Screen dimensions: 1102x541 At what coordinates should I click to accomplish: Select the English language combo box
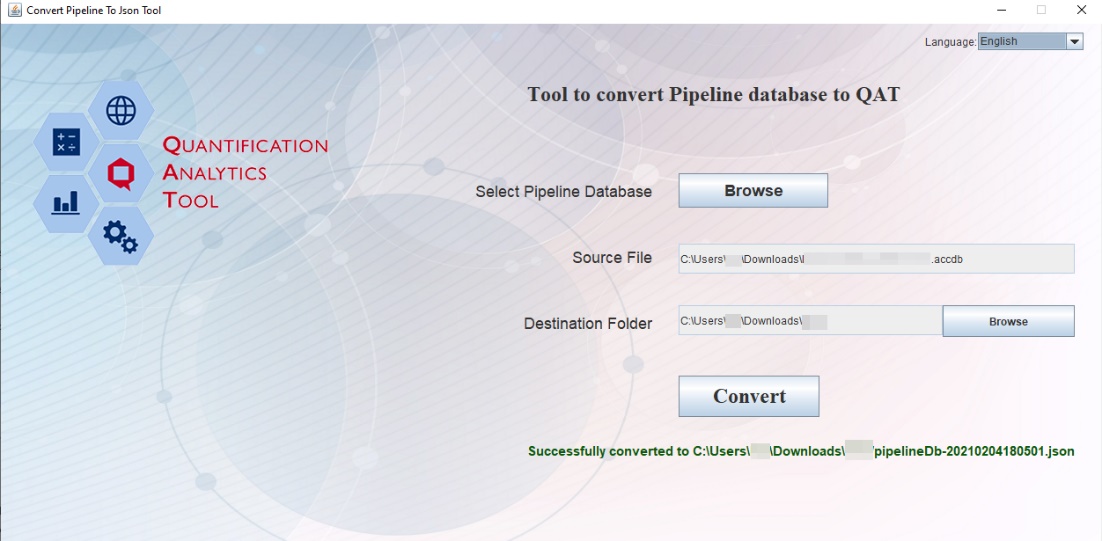(1030, 41)
